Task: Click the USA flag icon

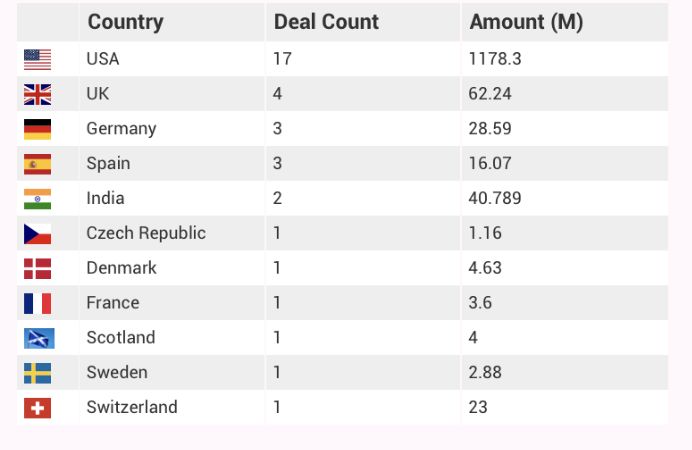Action: pos(37,59)
